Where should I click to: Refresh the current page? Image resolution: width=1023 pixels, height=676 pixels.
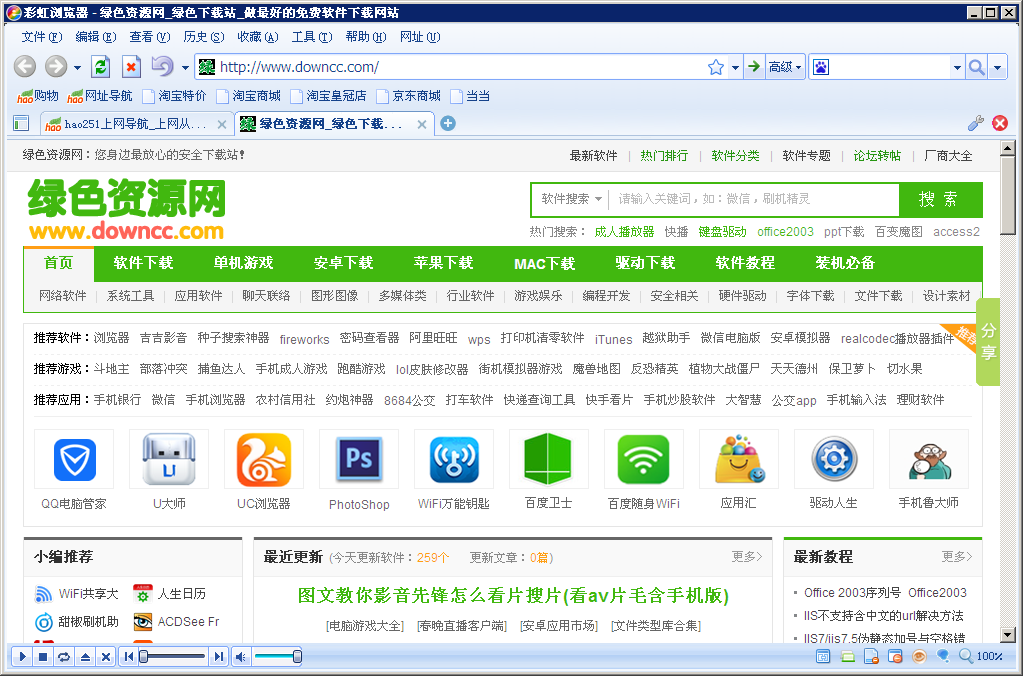click(x=98, y=67)
